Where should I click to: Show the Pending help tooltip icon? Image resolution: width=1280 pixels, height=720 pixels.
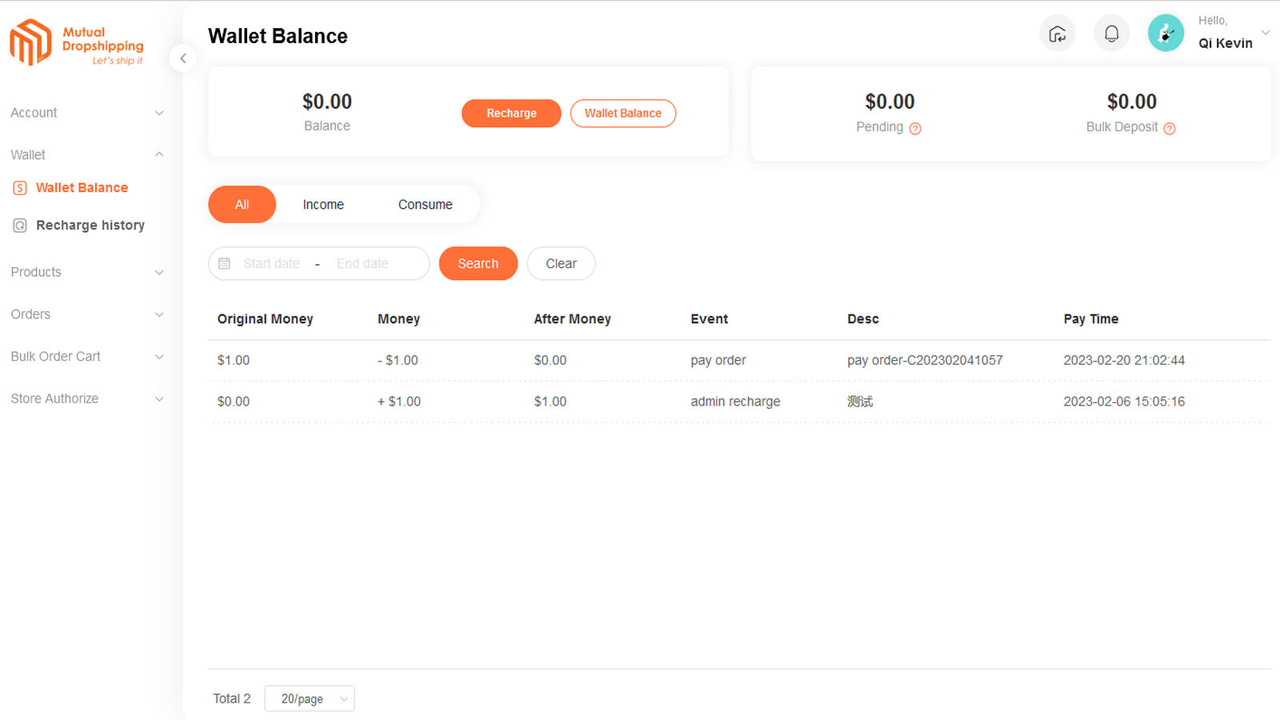pyautogui.click(x=916, y=128)
